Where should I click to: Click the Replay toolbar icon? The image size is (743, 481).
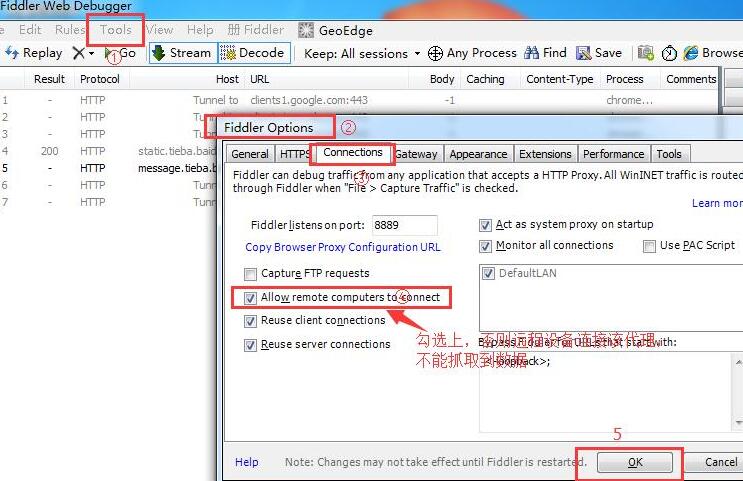tap(12, 53)
